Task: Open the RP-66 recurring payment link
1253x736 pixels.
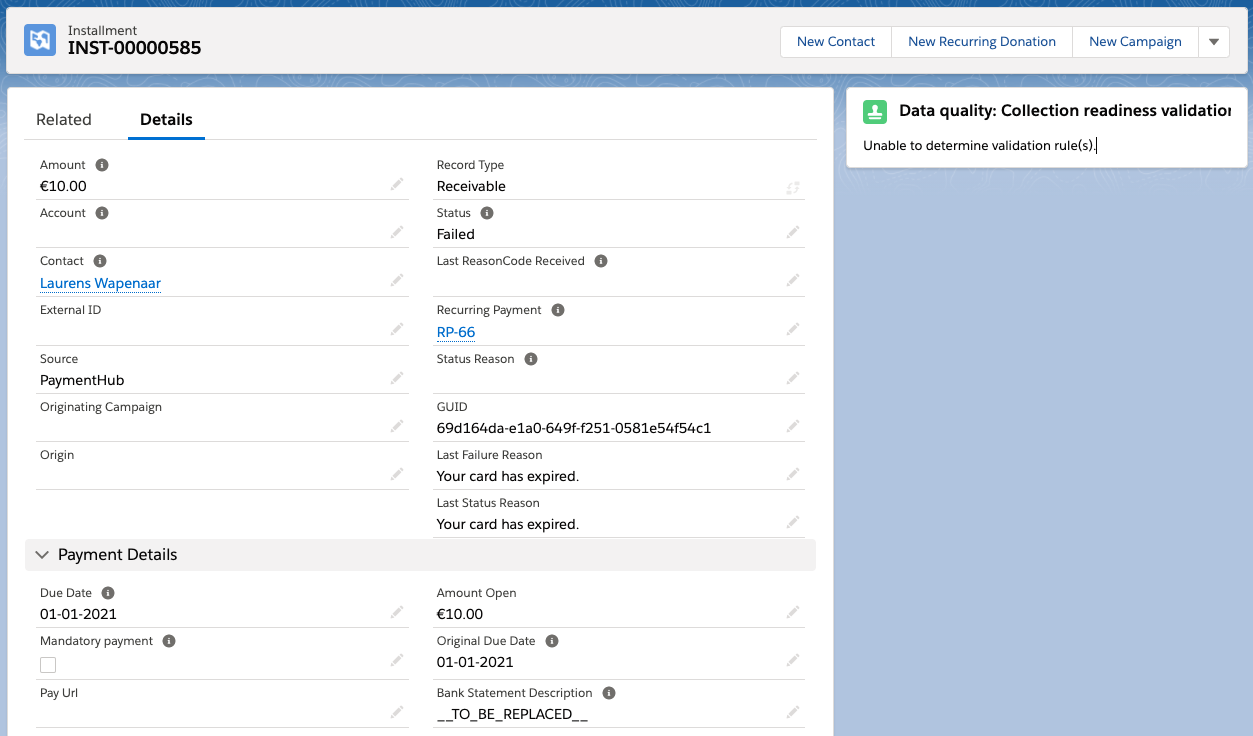Action: [456, 332]
